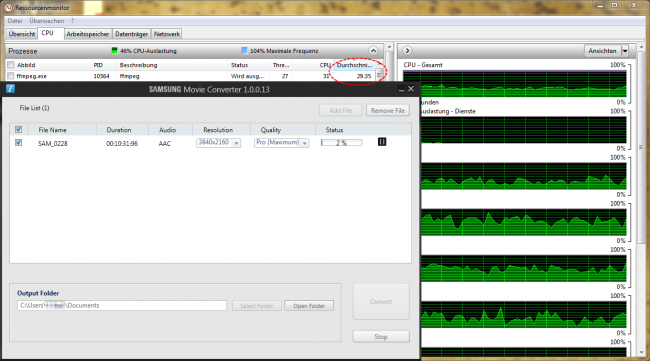650x361 pixels.
Task: Click the 104% Maximale Frequenz indicator
Action: (x=280, y=51)
